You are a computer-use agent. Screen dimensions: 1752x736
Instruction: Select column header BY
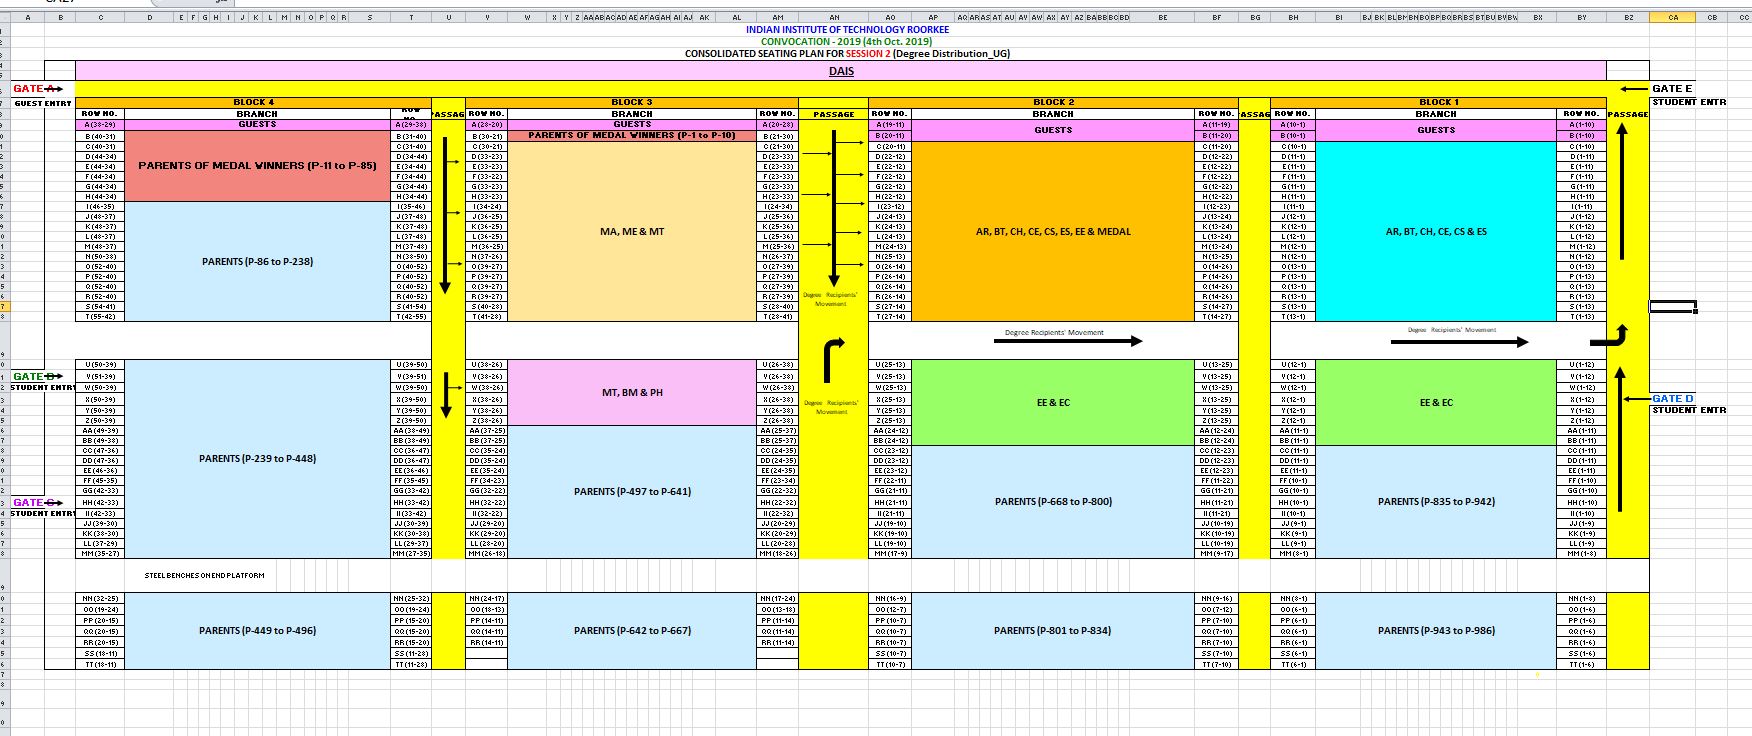[x=1581, y=17]
